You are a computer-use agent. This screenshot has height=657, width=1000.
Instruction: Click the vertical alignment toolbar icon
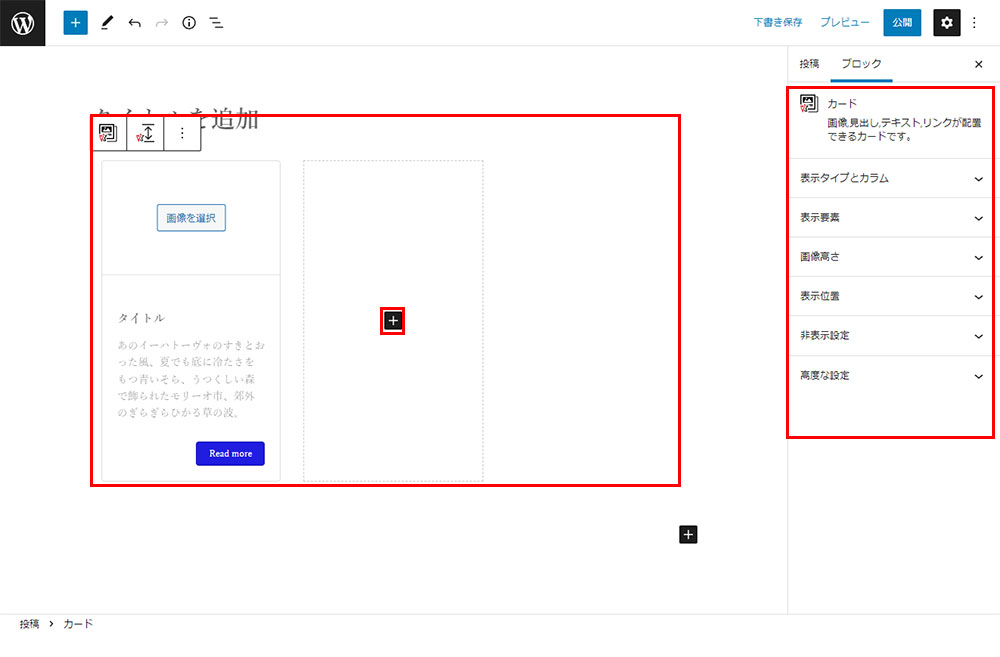tap(146, 133)
